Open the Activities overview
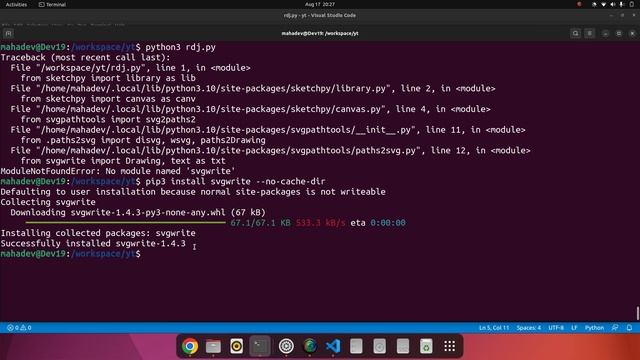The width and height of the screenshot is (640, 360). point(16,4)
